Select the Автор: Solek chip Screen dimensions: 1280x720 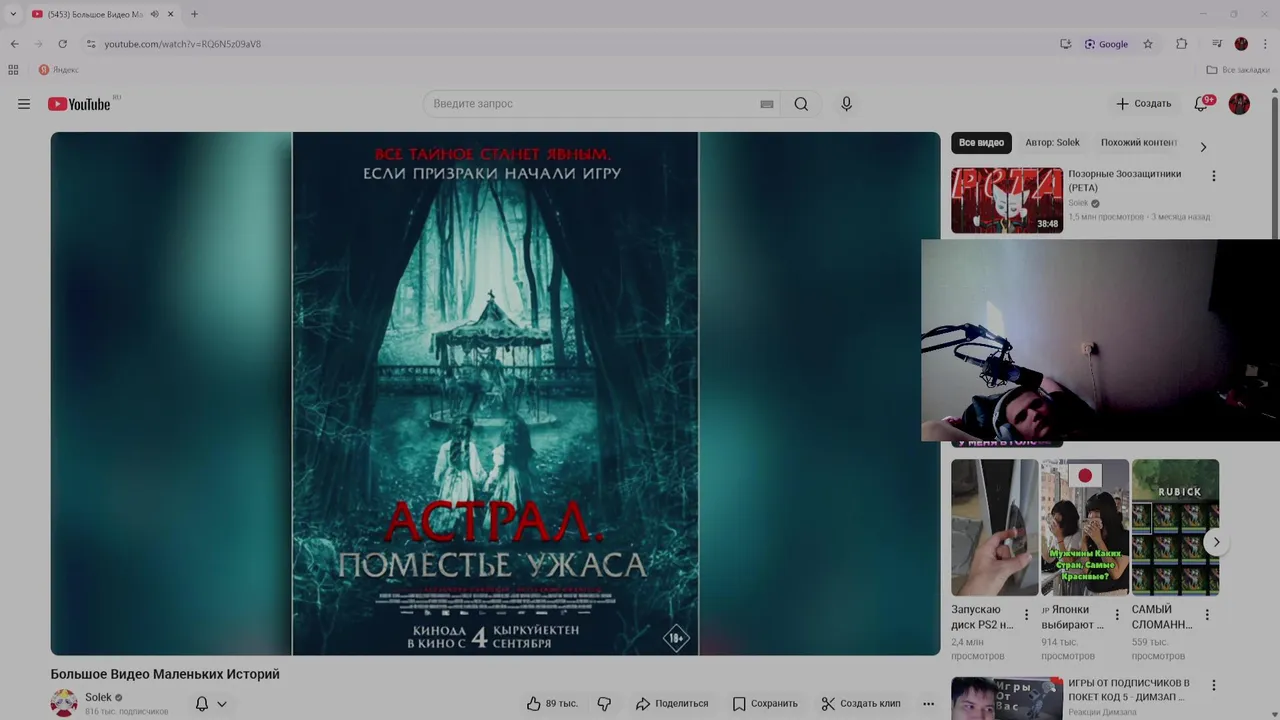tap(1052, 143)
